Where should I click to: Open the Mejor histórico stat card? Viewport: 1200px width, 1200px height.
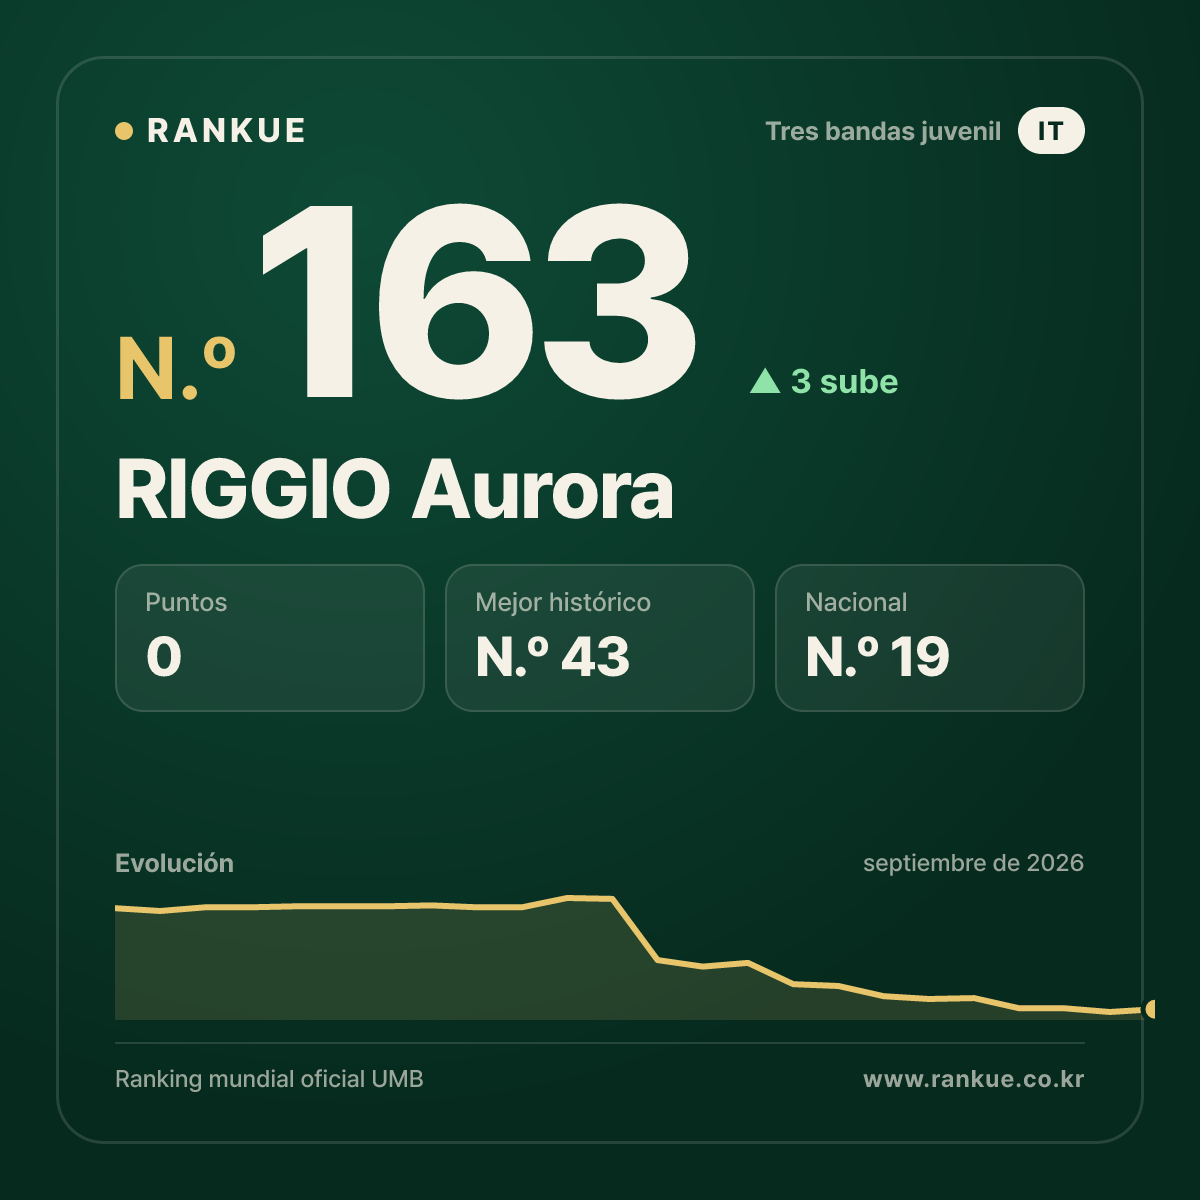[x=600, y=638]
